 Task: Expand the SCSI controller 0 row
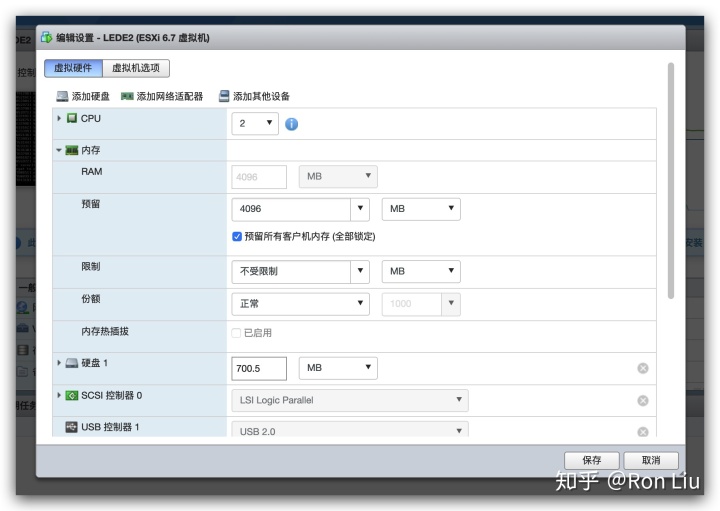pos(59,395)
